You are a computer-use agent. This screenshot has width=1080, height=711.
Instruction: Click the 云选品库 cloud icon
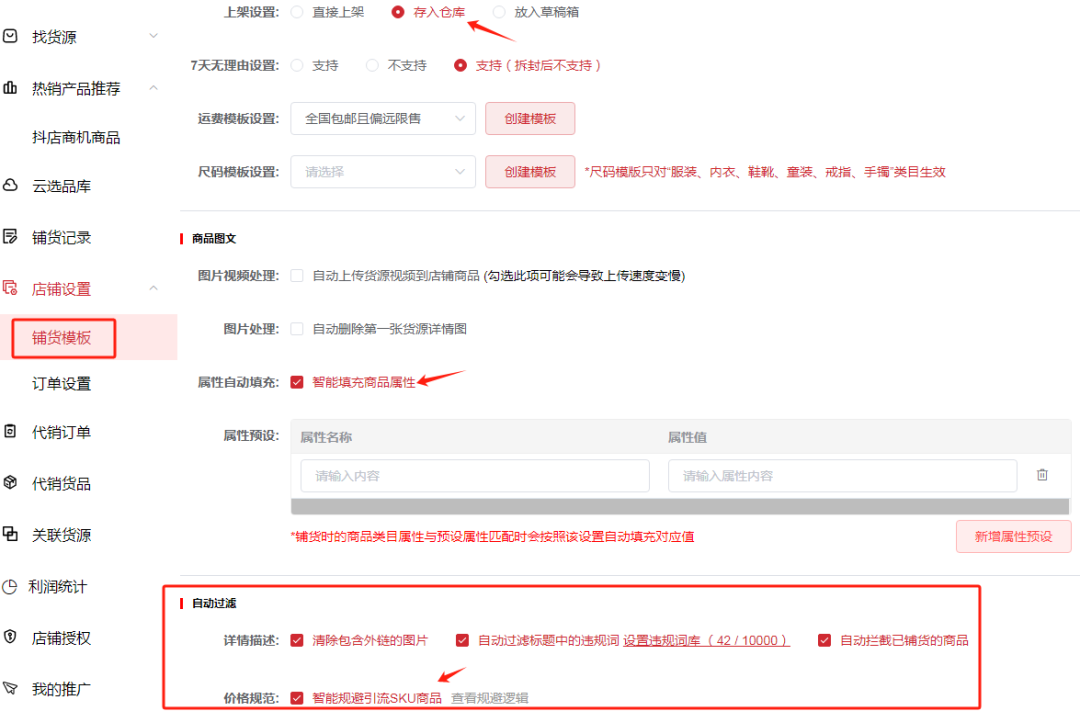[x=10, y=185]
